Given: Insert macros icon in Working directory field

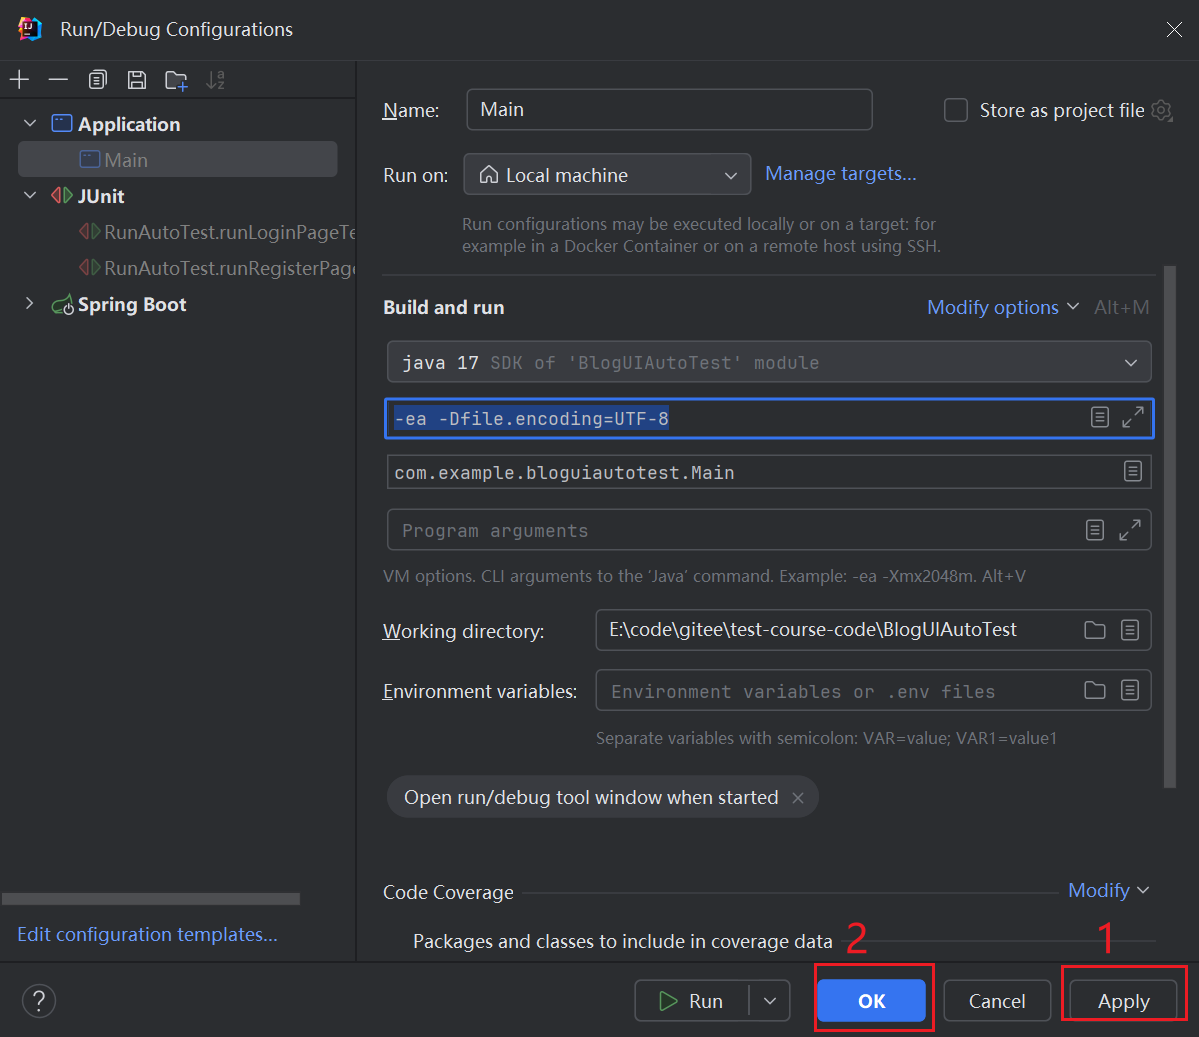Looking at the screenshot, I should click(1129, 630).
